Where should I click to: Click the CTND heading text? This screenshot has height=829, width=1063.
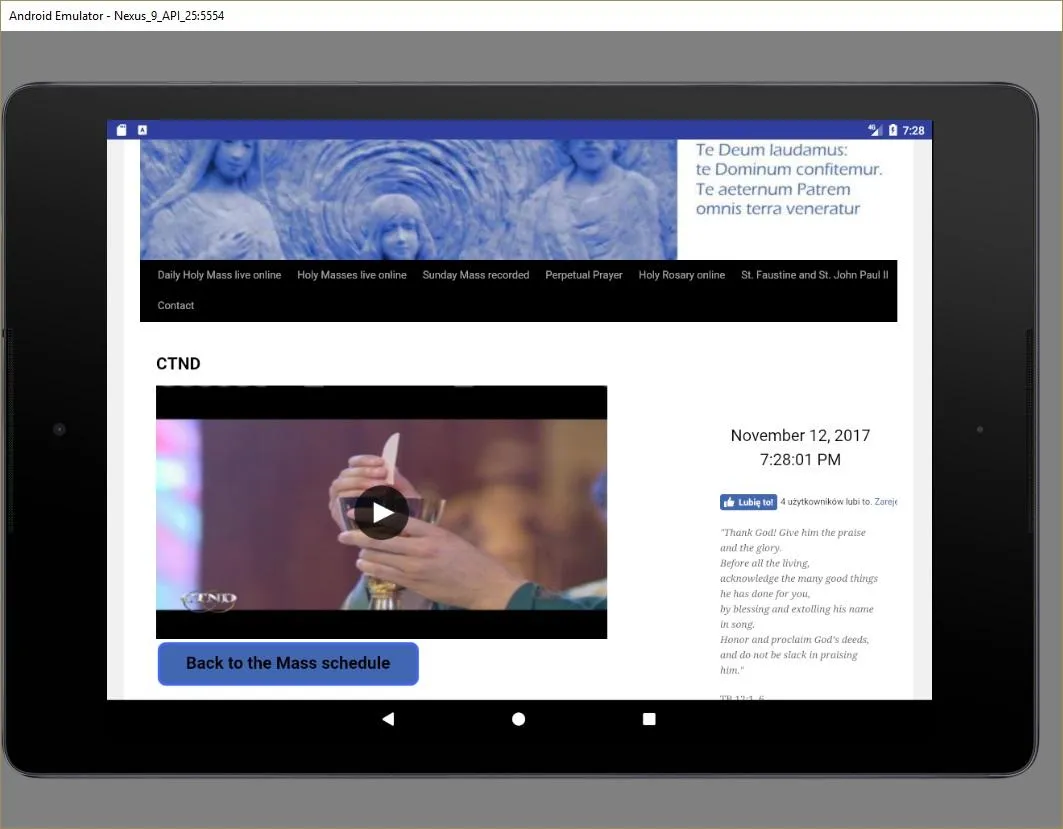tap(178, 364)
